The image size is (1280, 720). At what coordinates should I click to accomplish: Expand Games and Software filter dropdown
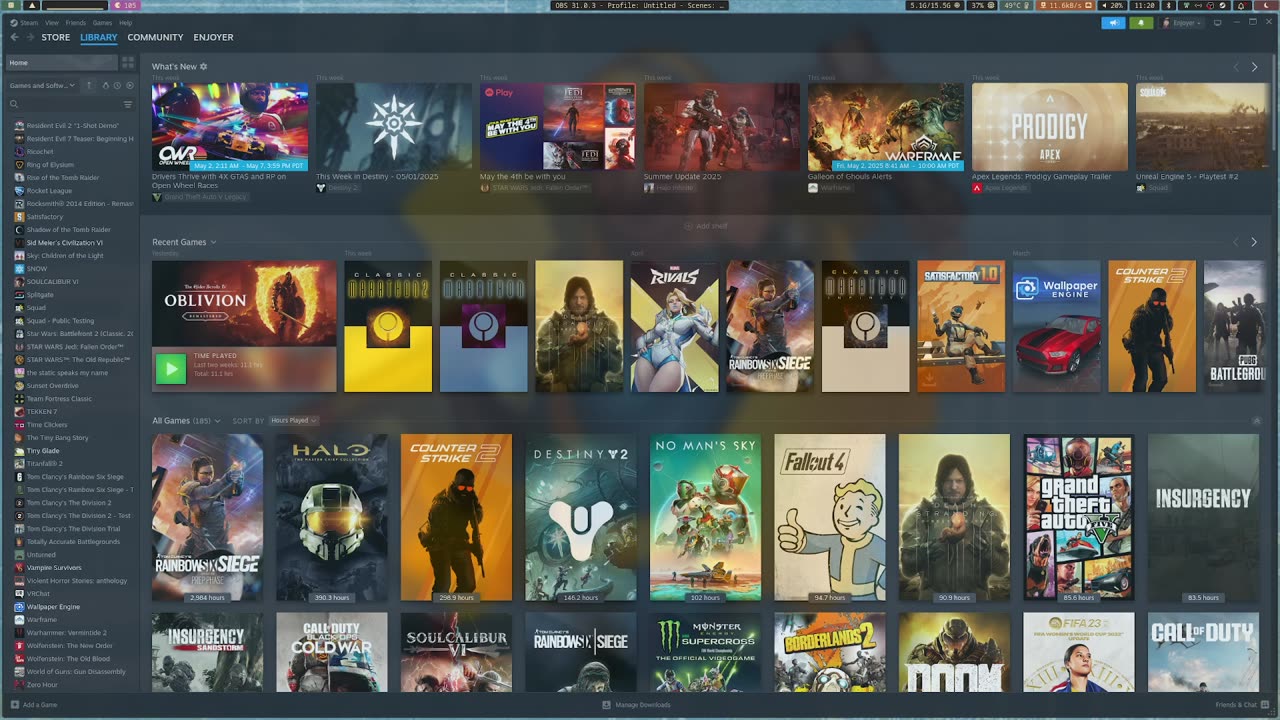pos(42,85)
